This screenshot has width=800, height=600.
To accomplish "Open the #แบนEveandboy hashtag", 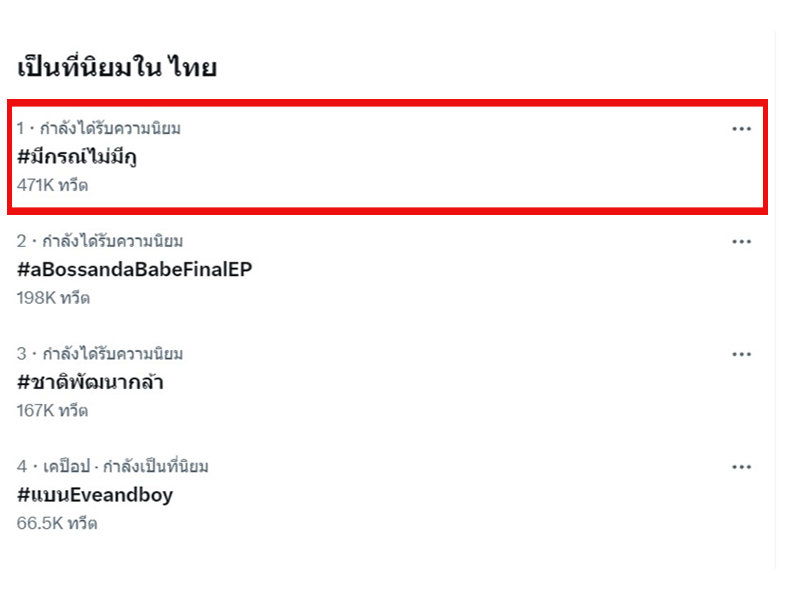I will coord(95,495).
